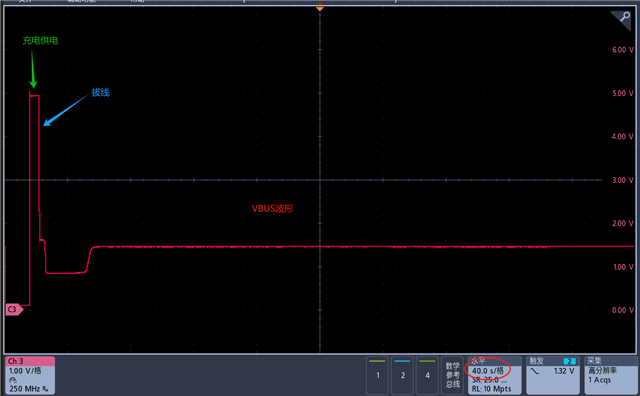Select the C3 channel ground marker
Viewport: 640px width, 396px height.
[14, 309]
